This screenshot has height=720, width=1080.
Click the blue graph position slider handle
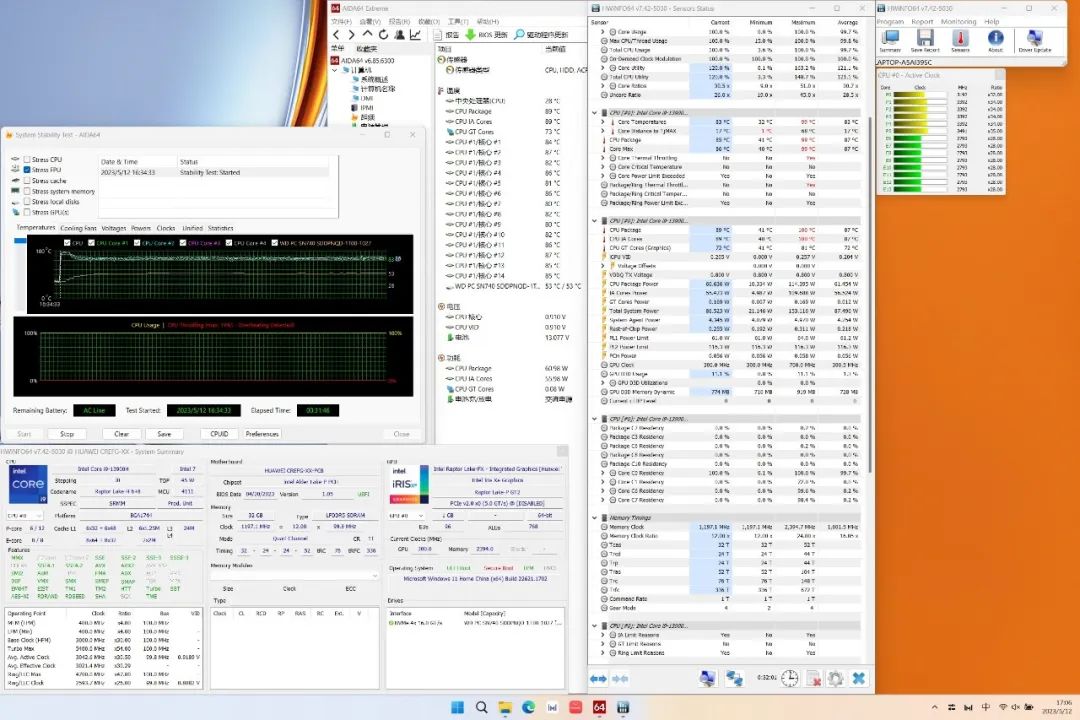[x=20, y=241]
